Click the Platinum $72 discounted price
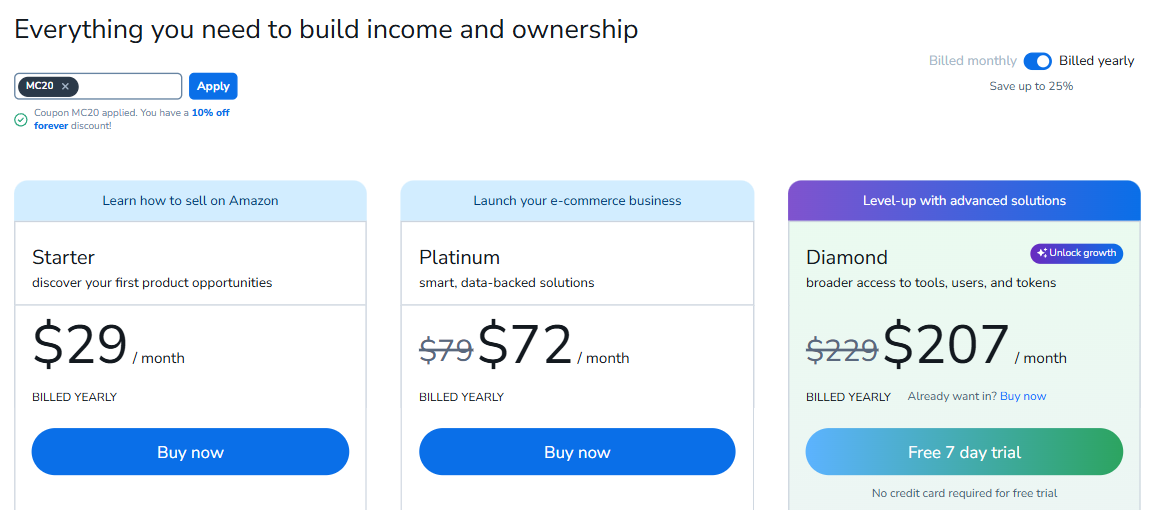The image size is (1157, 510). (x=525, y=346)
